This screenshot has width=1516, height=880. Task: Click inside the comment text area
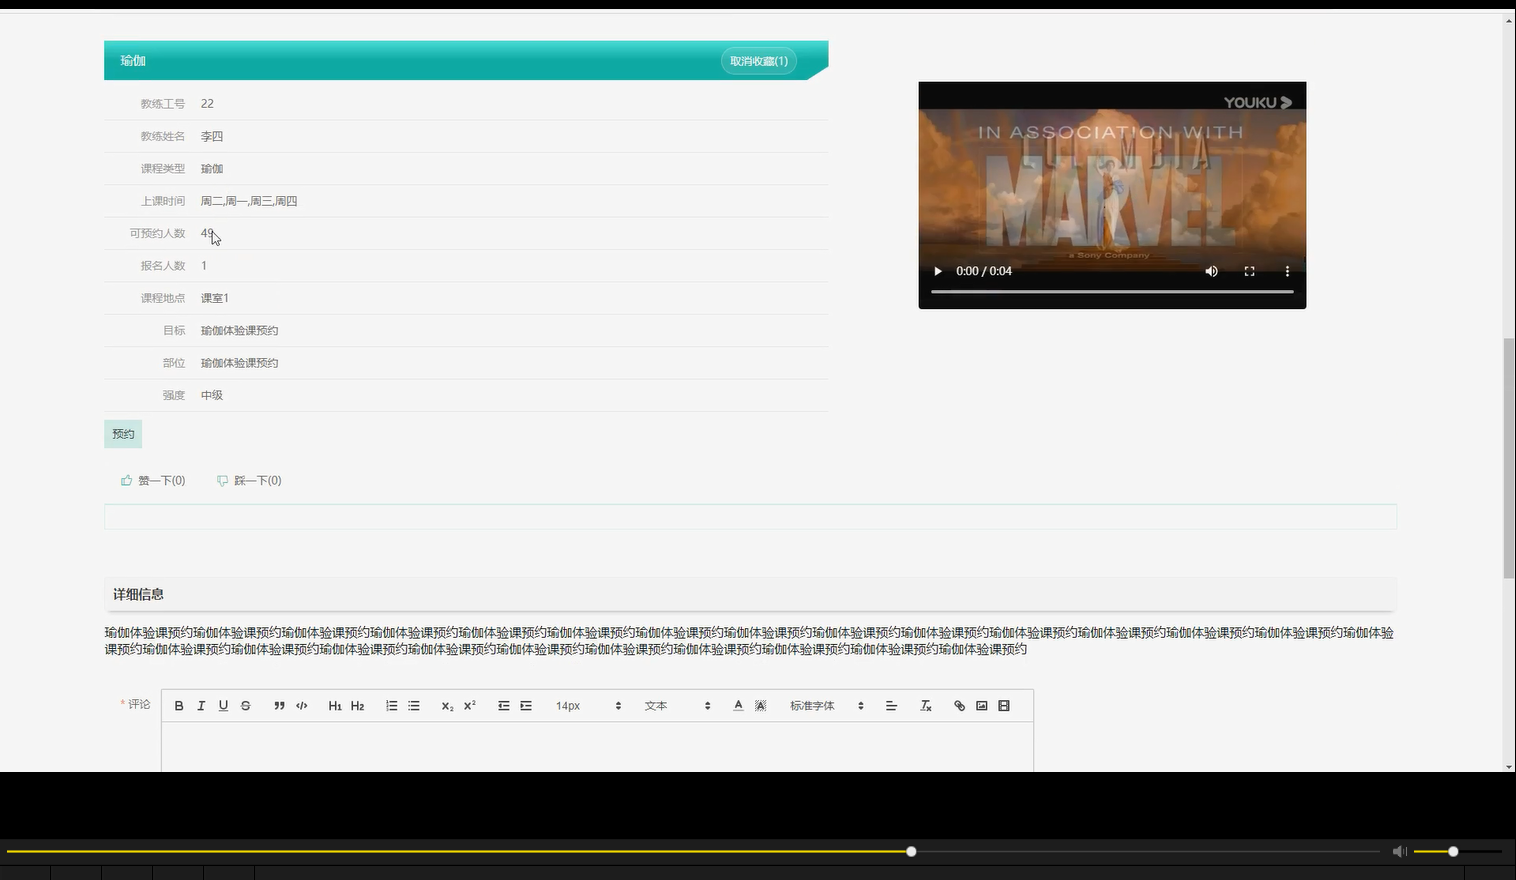tap(597, 747)
